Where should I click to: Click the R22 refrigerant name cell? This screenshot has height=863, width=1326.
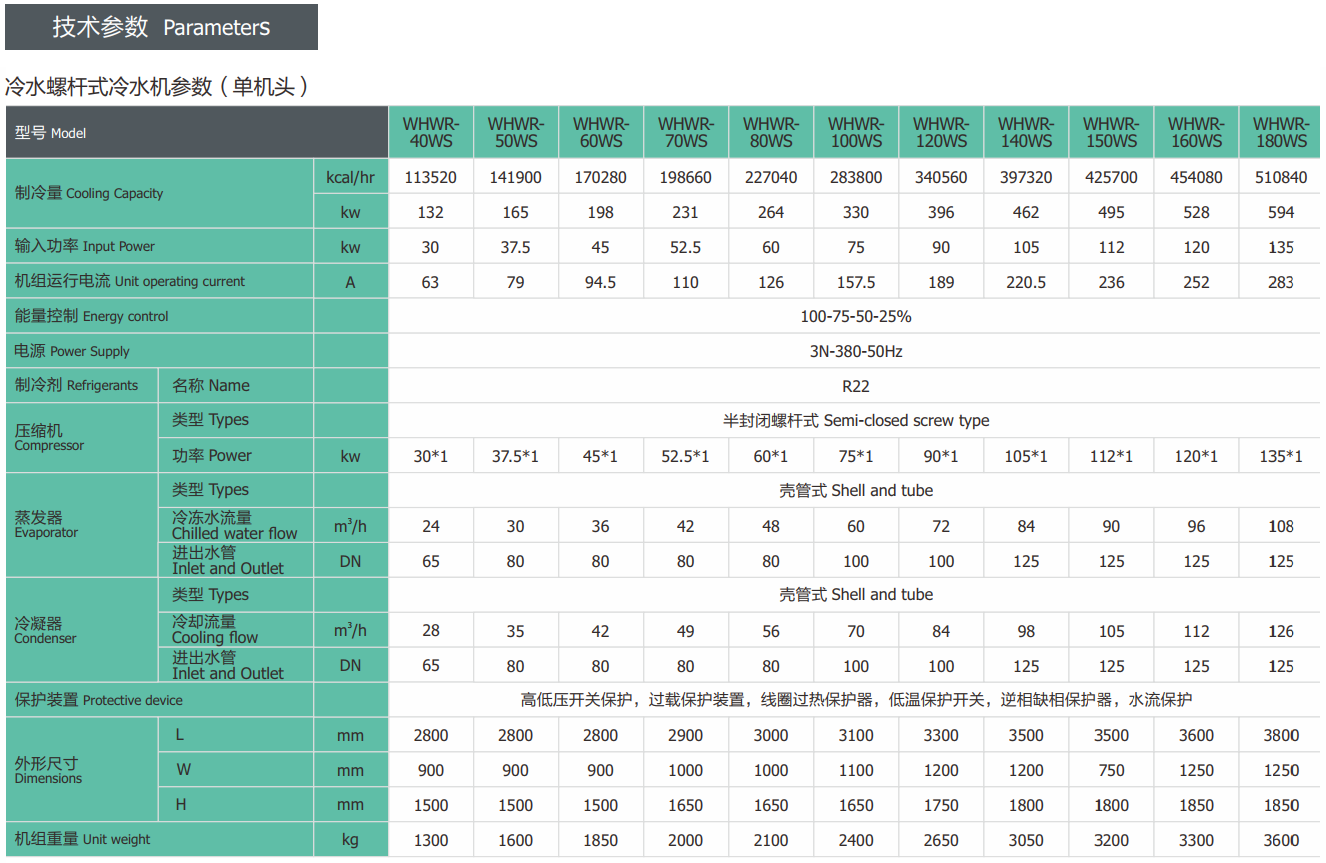855,386
